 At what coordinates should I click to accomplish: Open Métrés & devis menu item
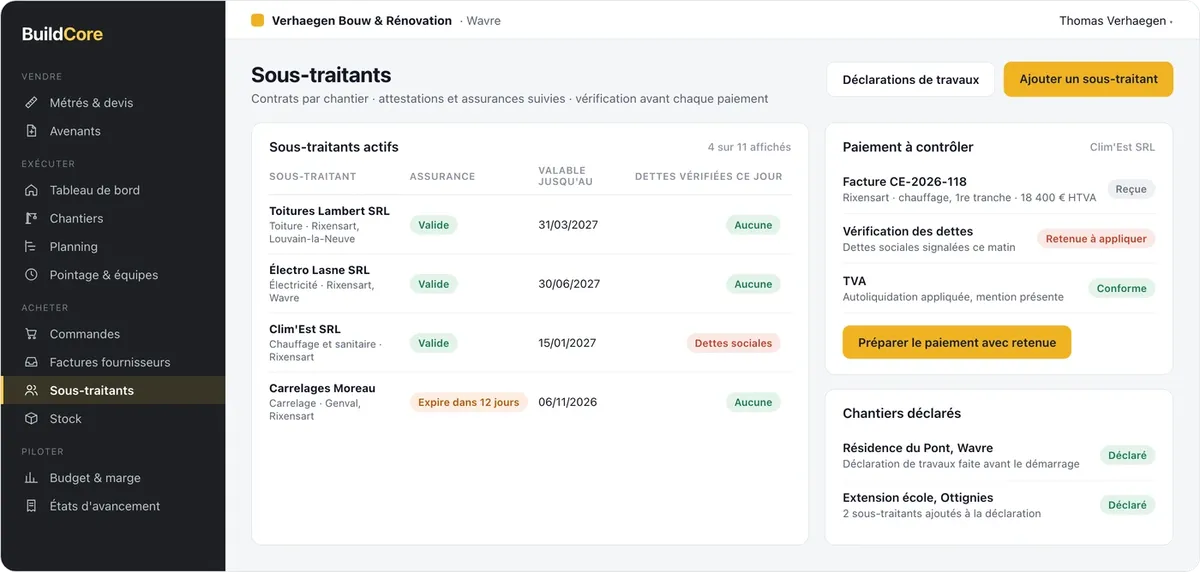(112, 103)
